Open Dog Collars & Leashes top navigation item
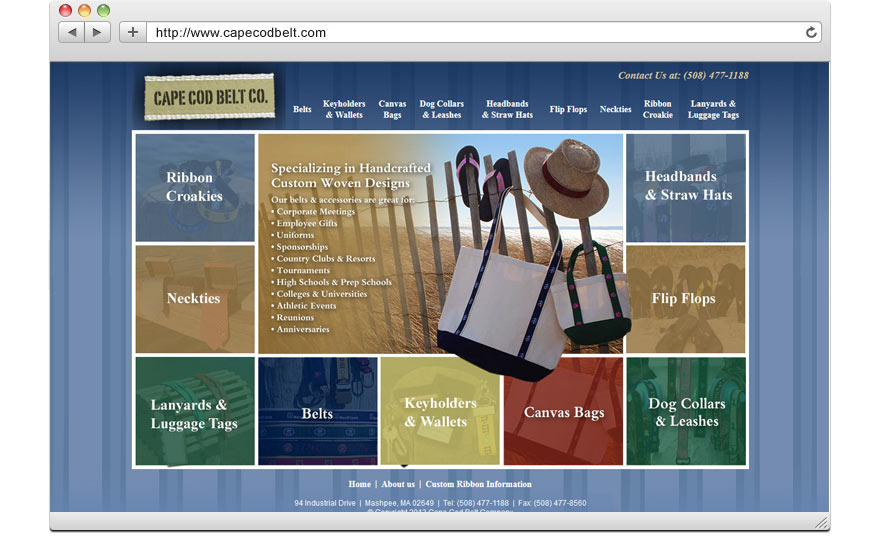 coord(442,109)
